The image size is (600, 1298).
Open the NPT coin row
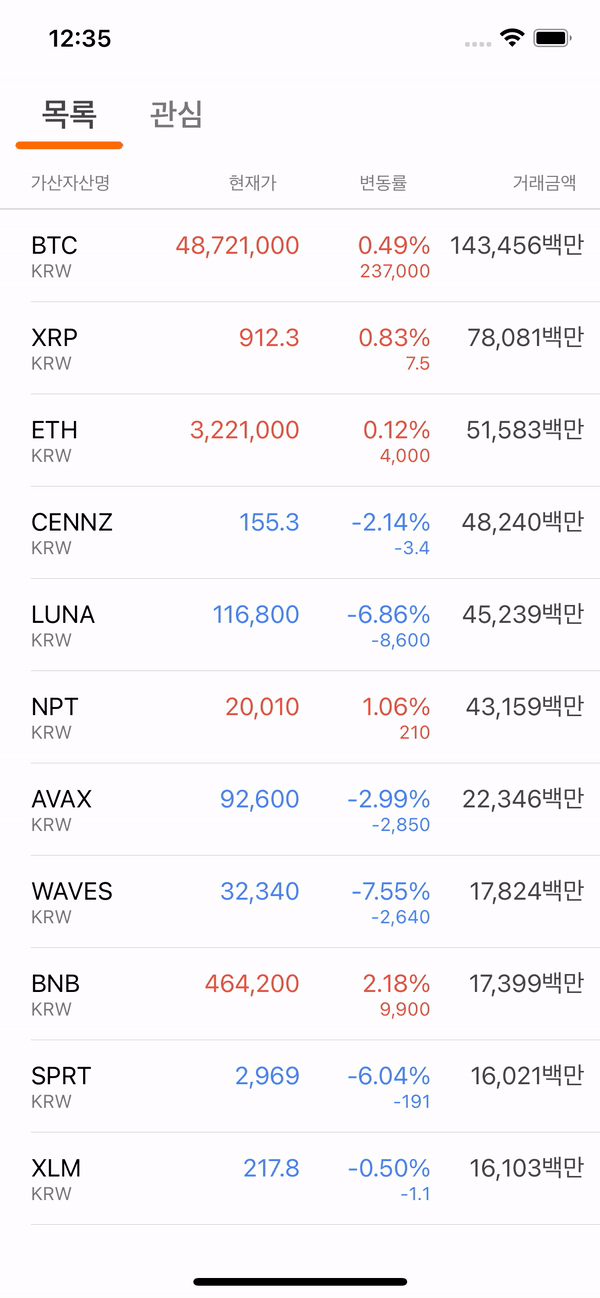coord(300,716)
